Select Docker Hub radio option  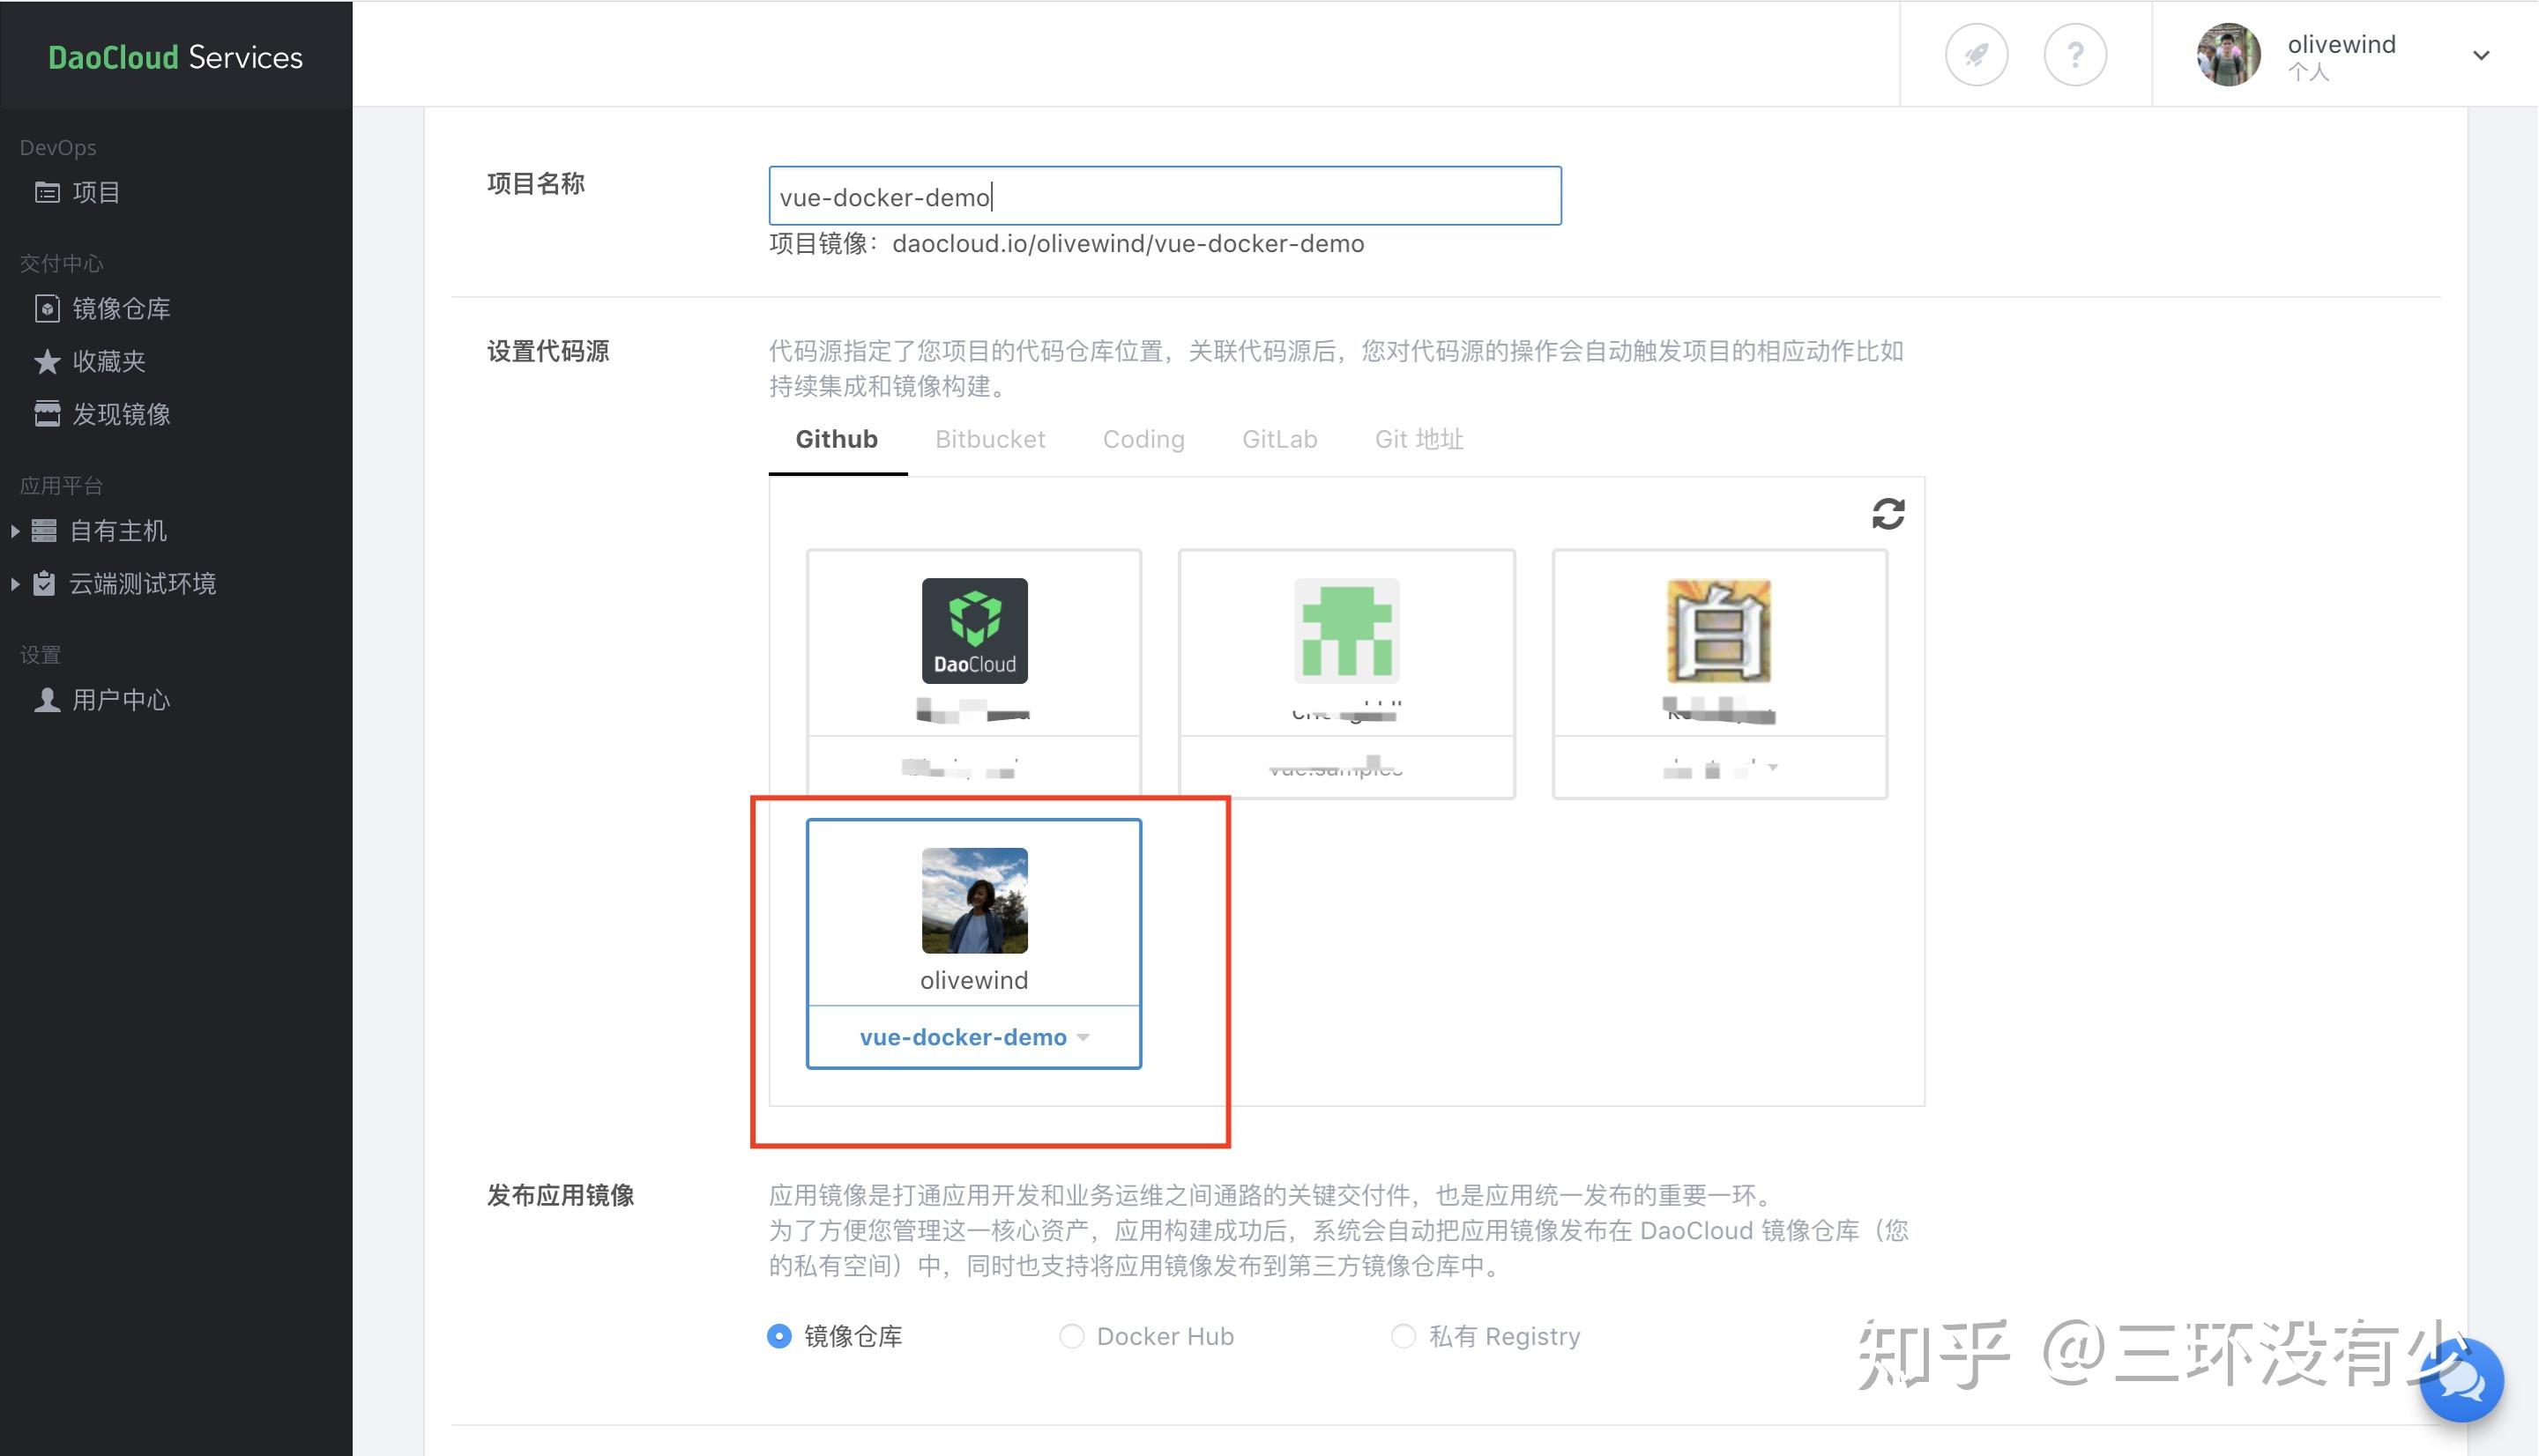(1071, 1336)
